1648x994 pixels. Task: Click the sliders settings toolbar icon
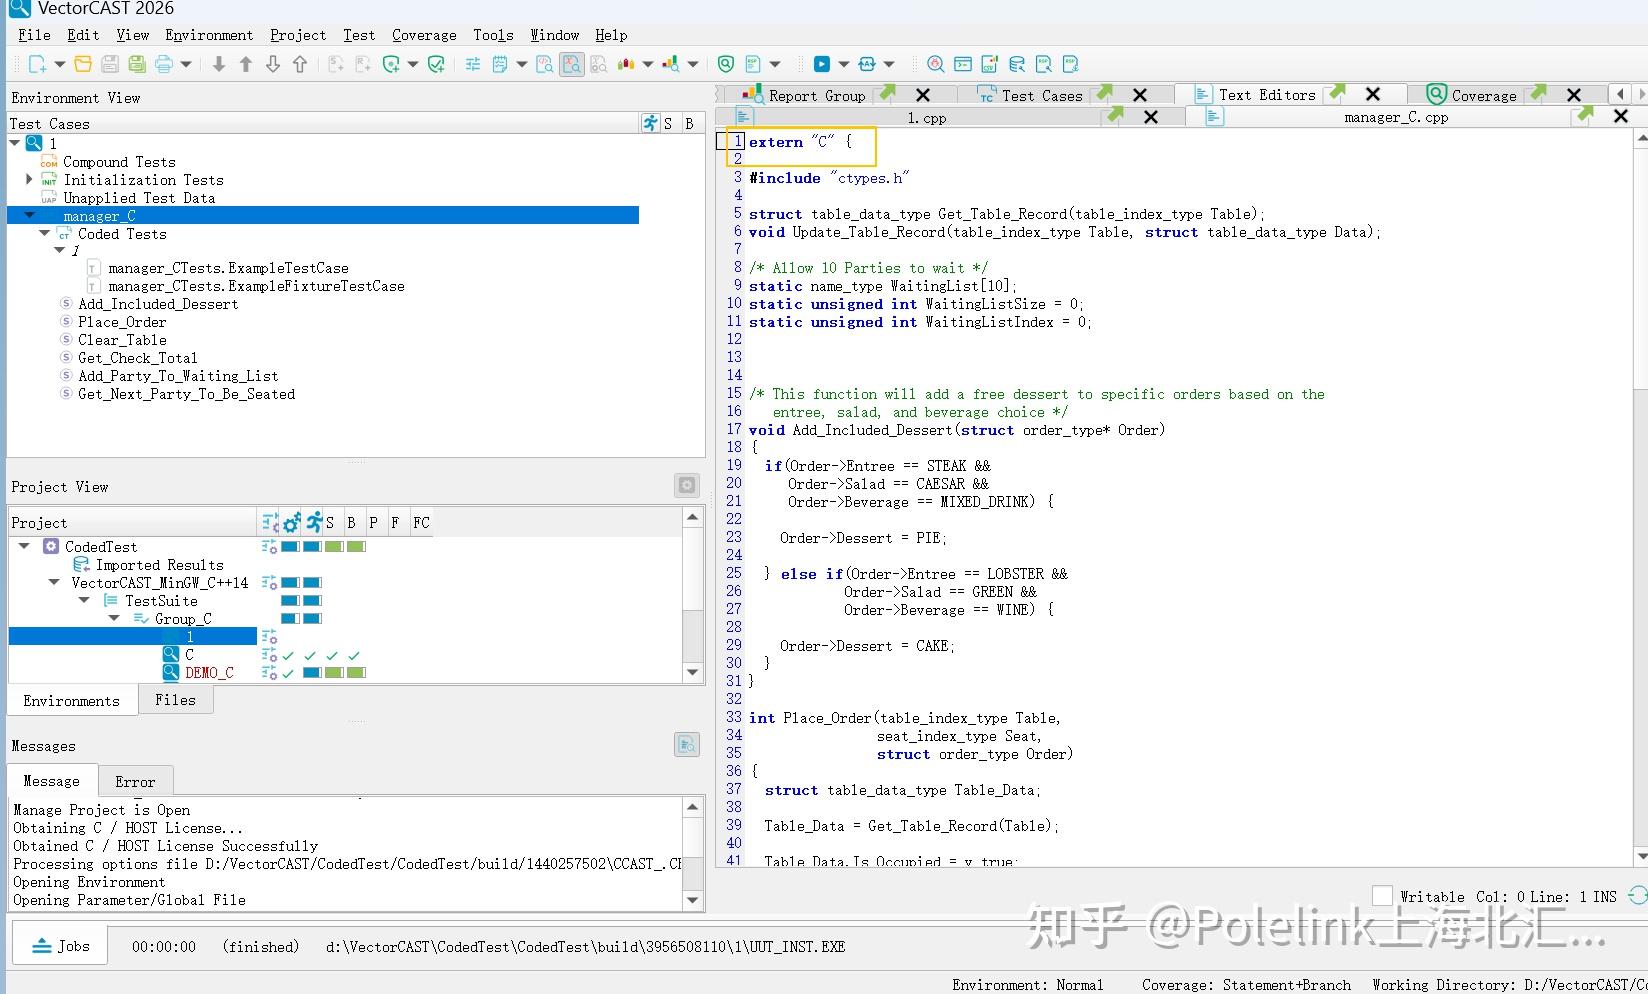(473, 64)
